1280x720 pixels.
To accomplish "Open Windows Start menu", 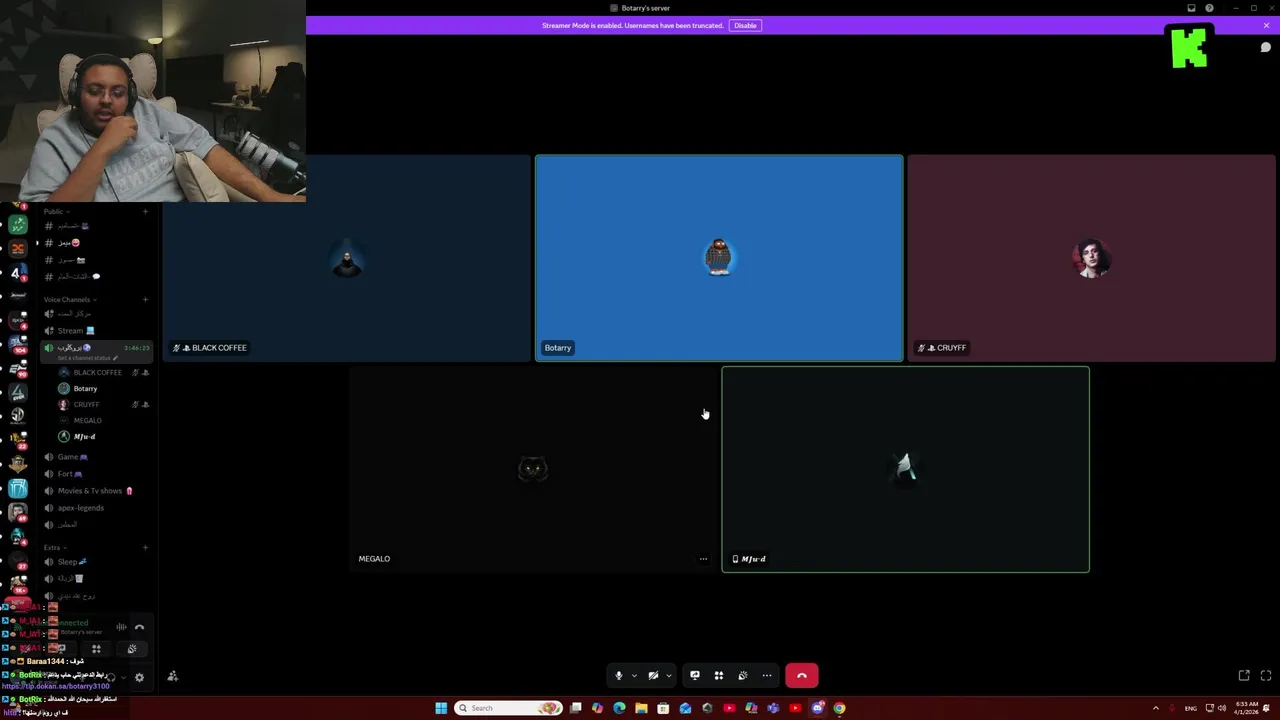I will pyautogui.click(x=441, y=708).
